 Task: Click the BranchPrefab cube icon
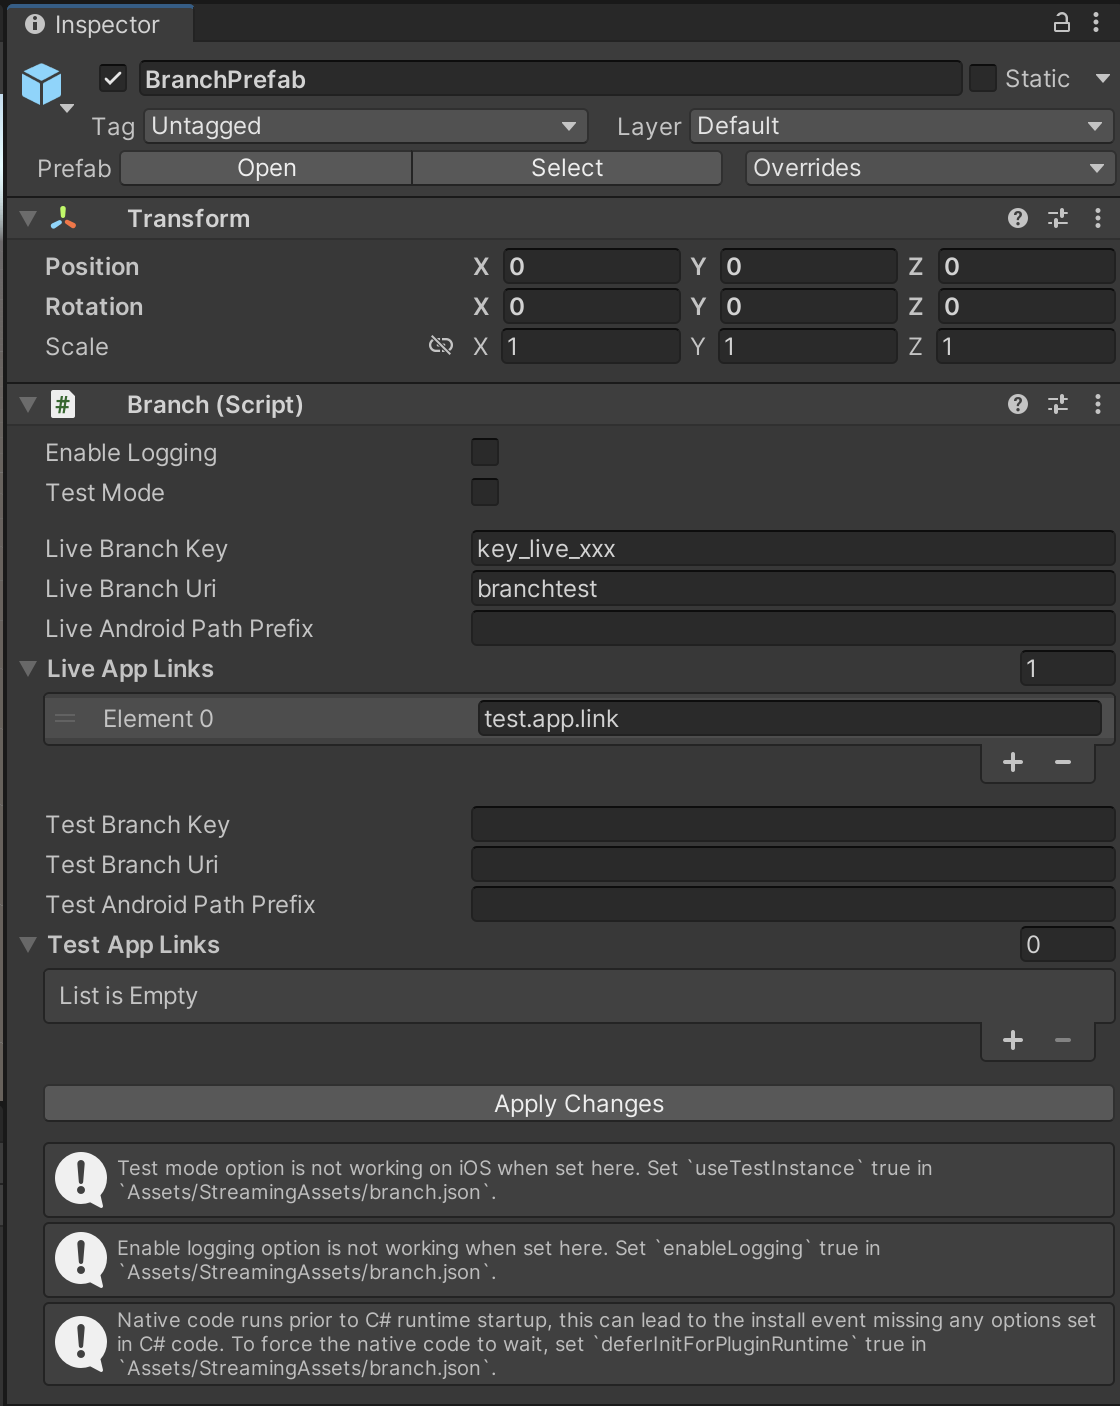click(42, 84)
